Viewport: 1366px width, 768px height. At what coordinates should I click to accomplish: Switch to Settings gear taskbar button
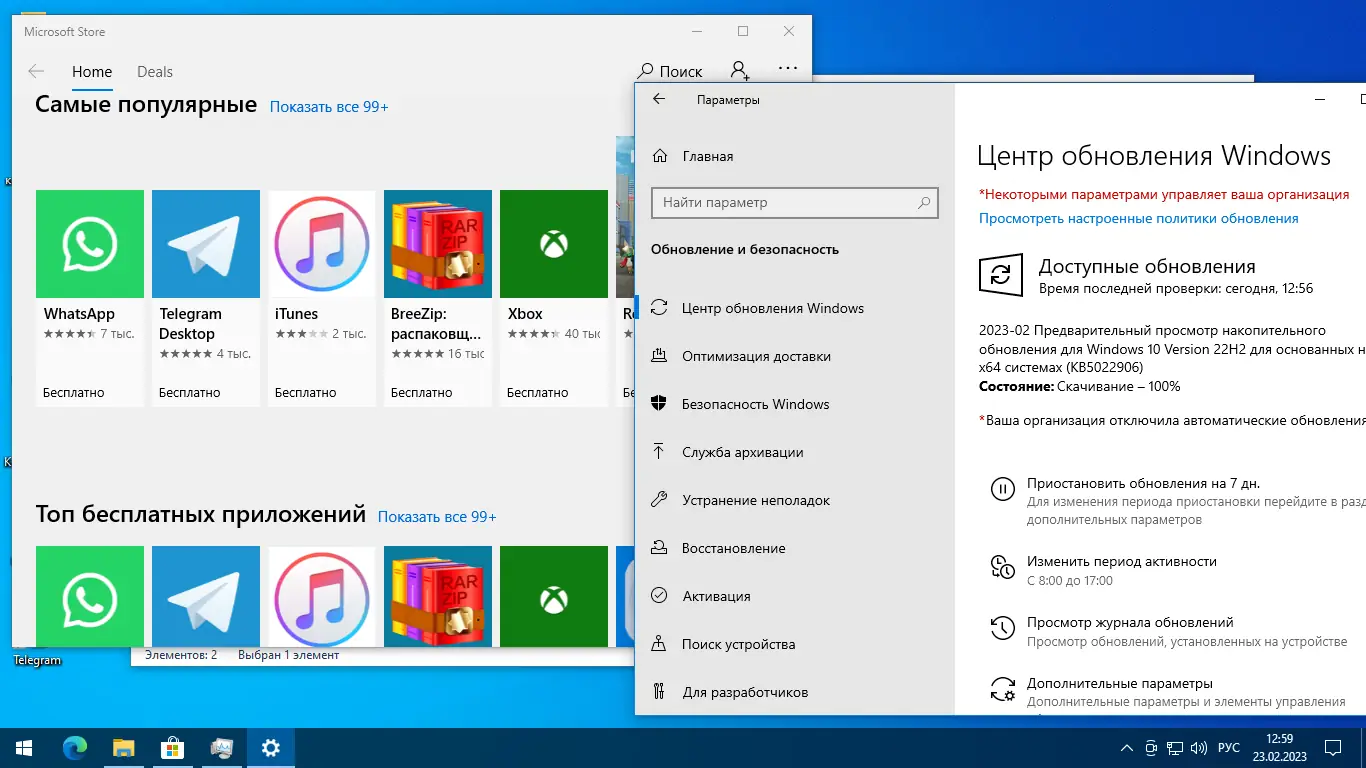(270, 747)
